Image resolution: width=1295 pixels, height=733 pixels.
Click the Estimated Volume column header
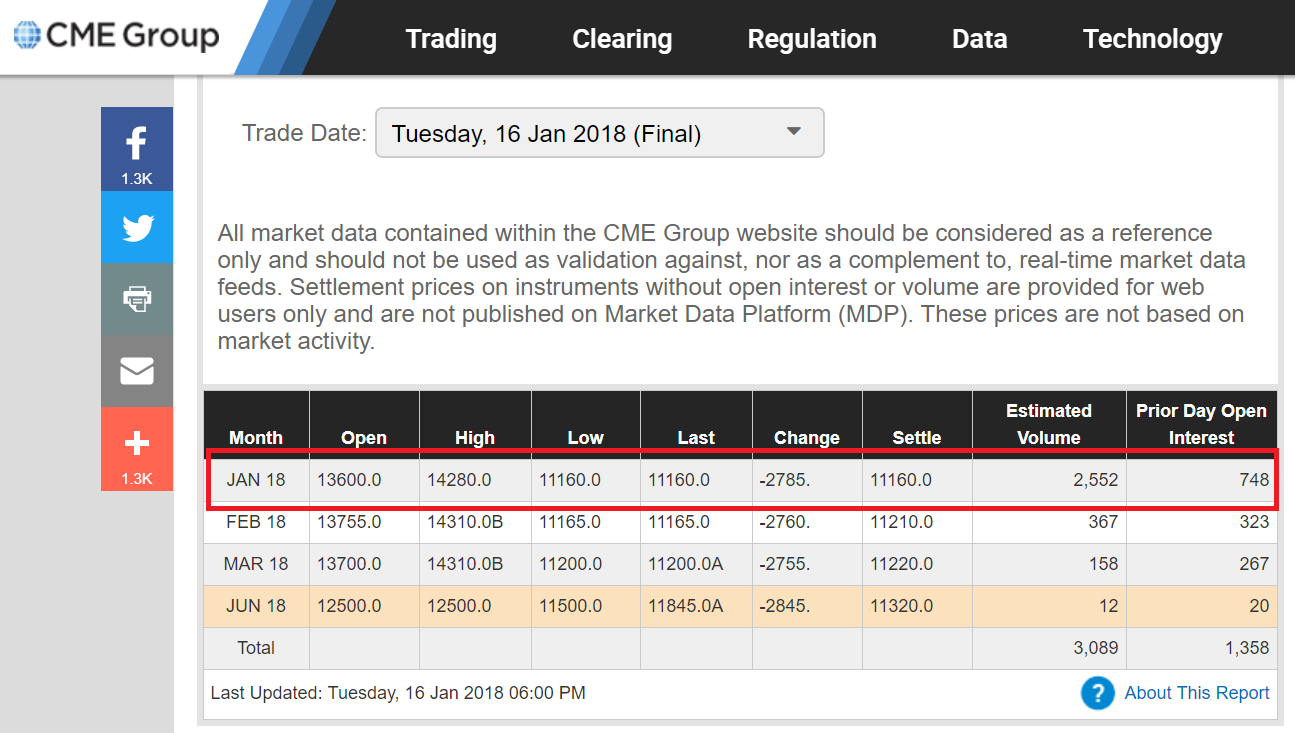pyautogui.click(x=1048, y=424)
